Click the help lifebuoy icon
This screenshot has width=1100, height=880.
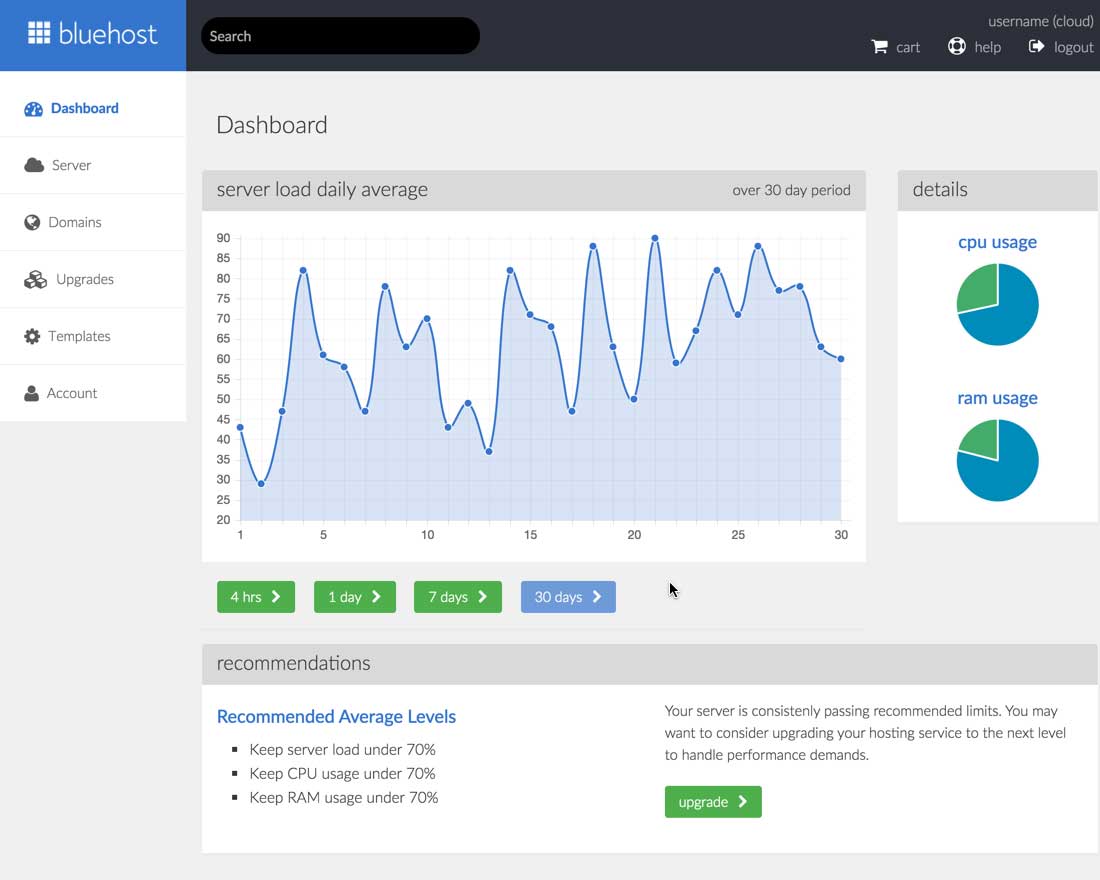(x=956, y=46)
